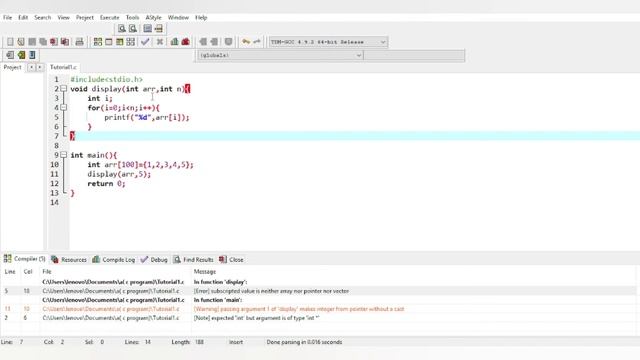The image size is (640, 360).
Task: Switch to the Find Results tab
Action: click(193, 260)
